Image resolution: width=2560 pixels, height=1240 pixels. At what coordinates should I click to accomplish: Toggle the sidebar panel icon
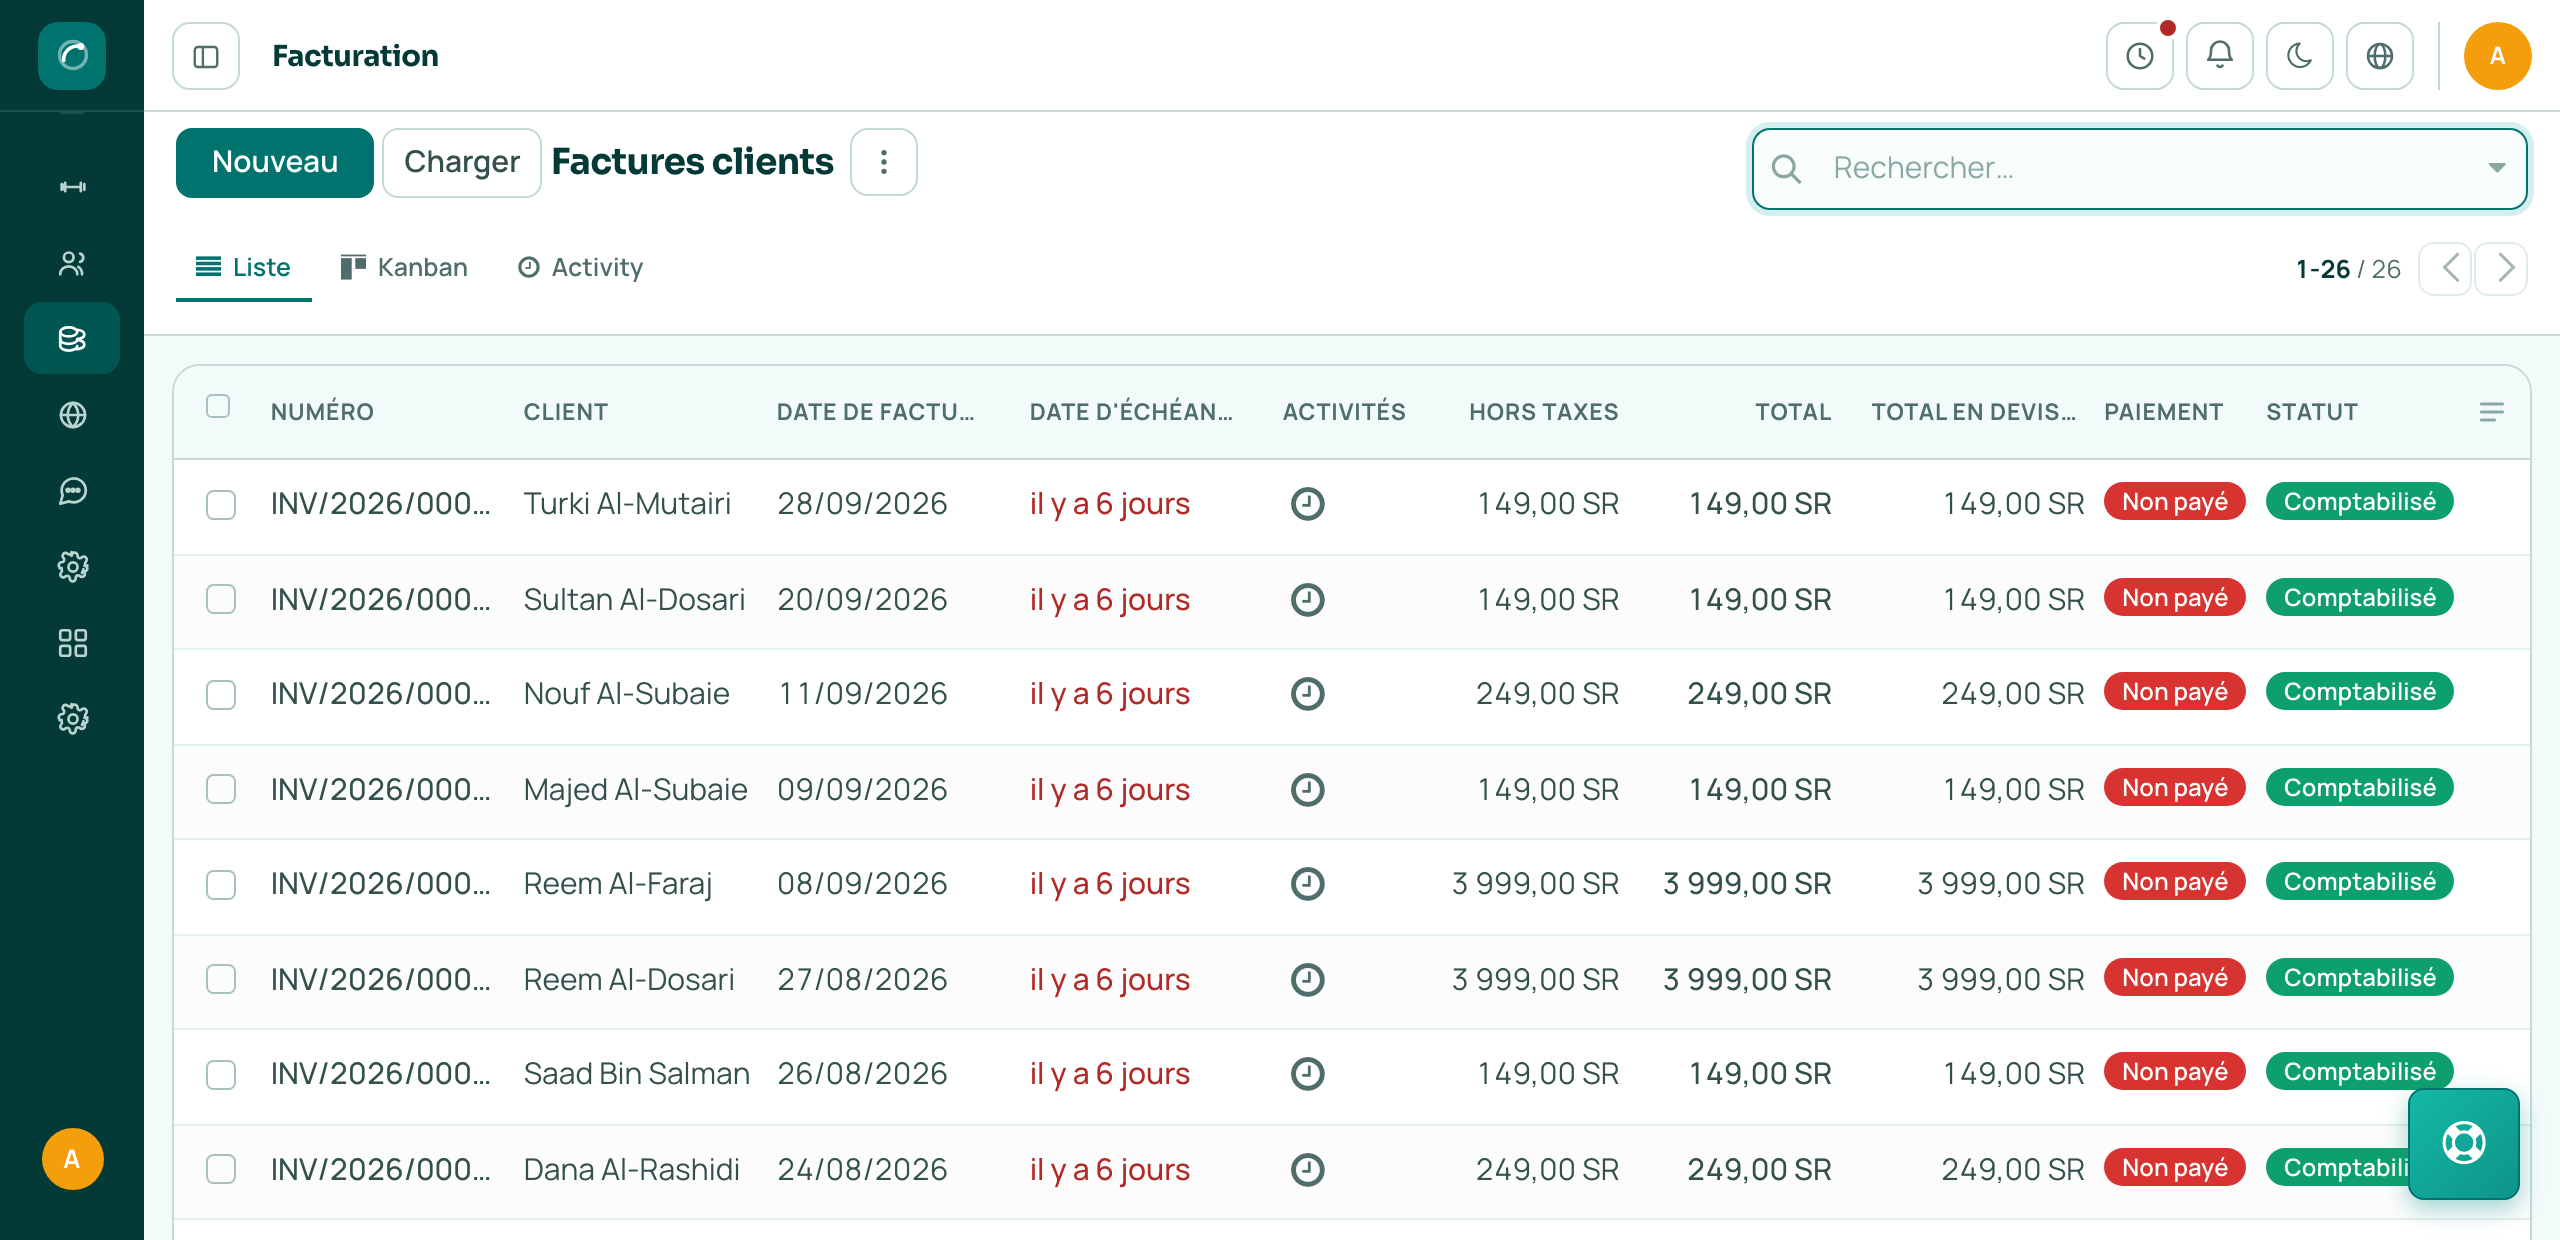click(206, 56)
